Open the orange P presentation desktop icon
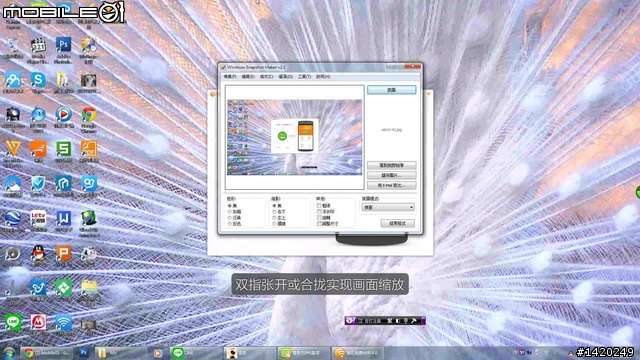 (63, 253)
